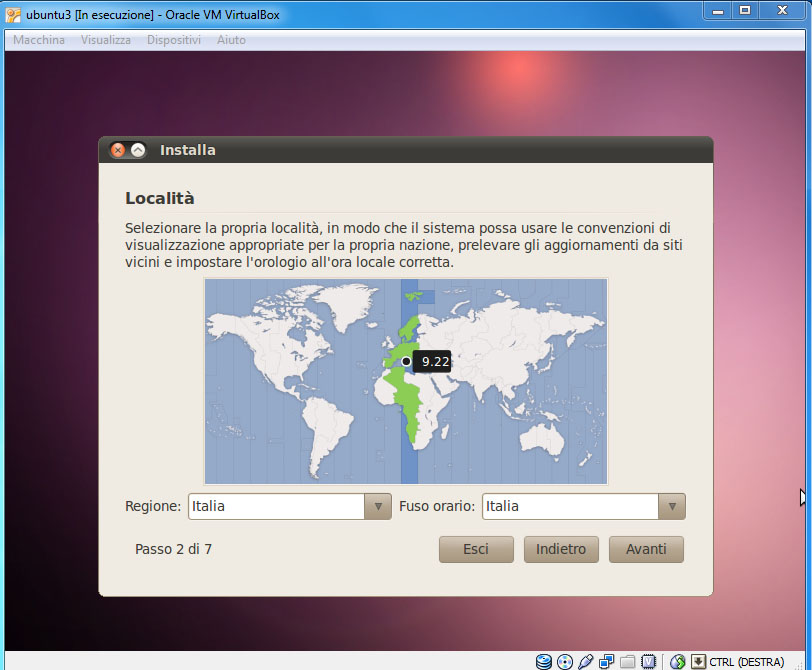Open the Aiuto menu
The width and height of the screenshot is (812, 670).
pos(231,40)
